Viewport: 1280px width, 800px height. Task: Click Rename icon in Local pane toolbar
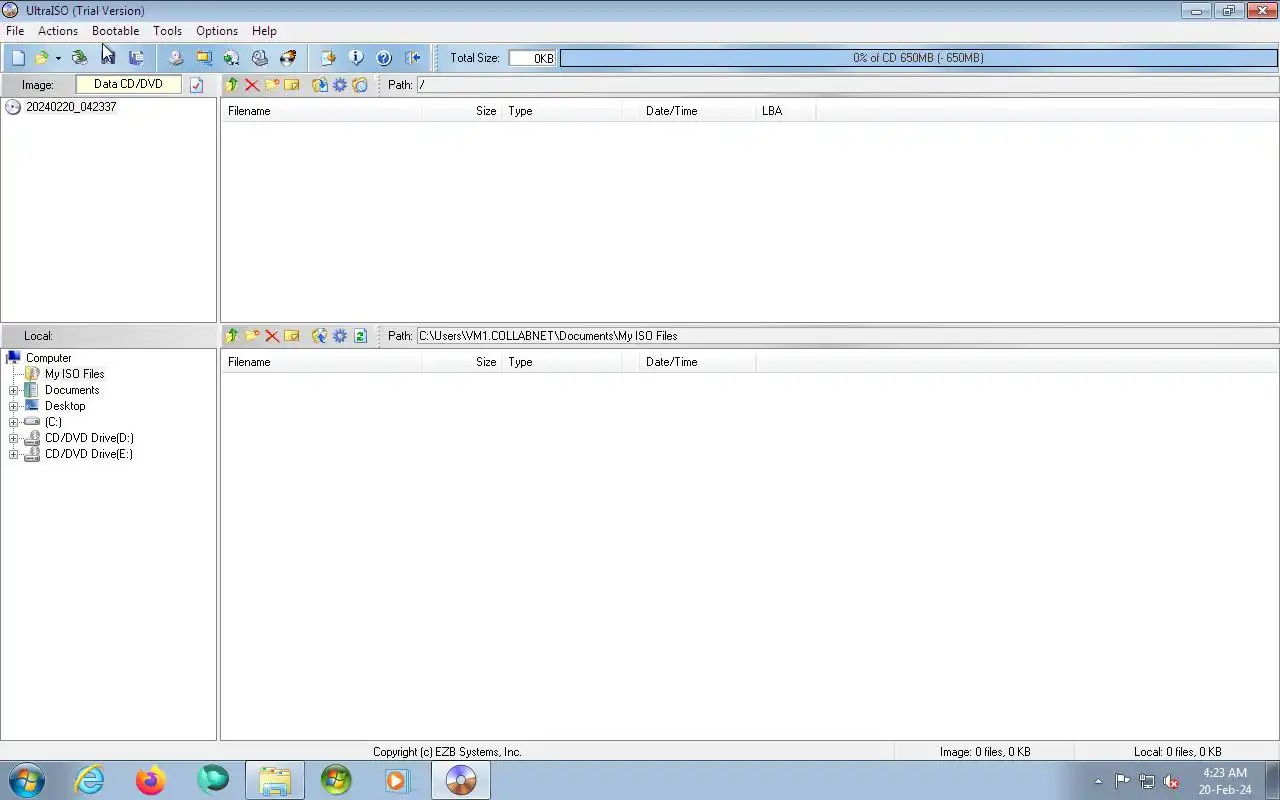(292, 336)
